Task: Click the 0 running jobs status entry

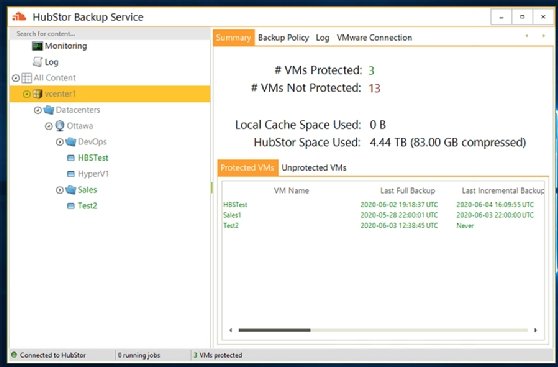Action: click(x=139, y=355)
